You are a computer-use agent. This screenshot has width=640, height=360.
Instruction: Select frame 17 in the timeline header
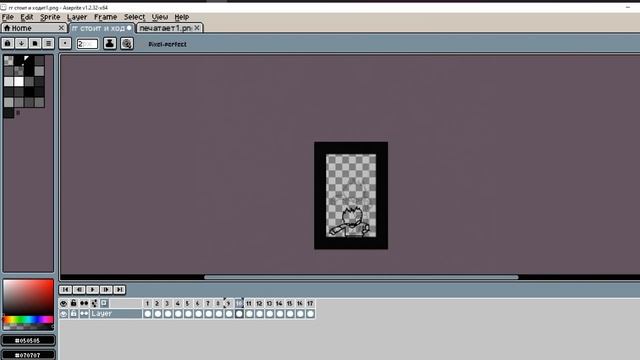[x=310, y=303]
